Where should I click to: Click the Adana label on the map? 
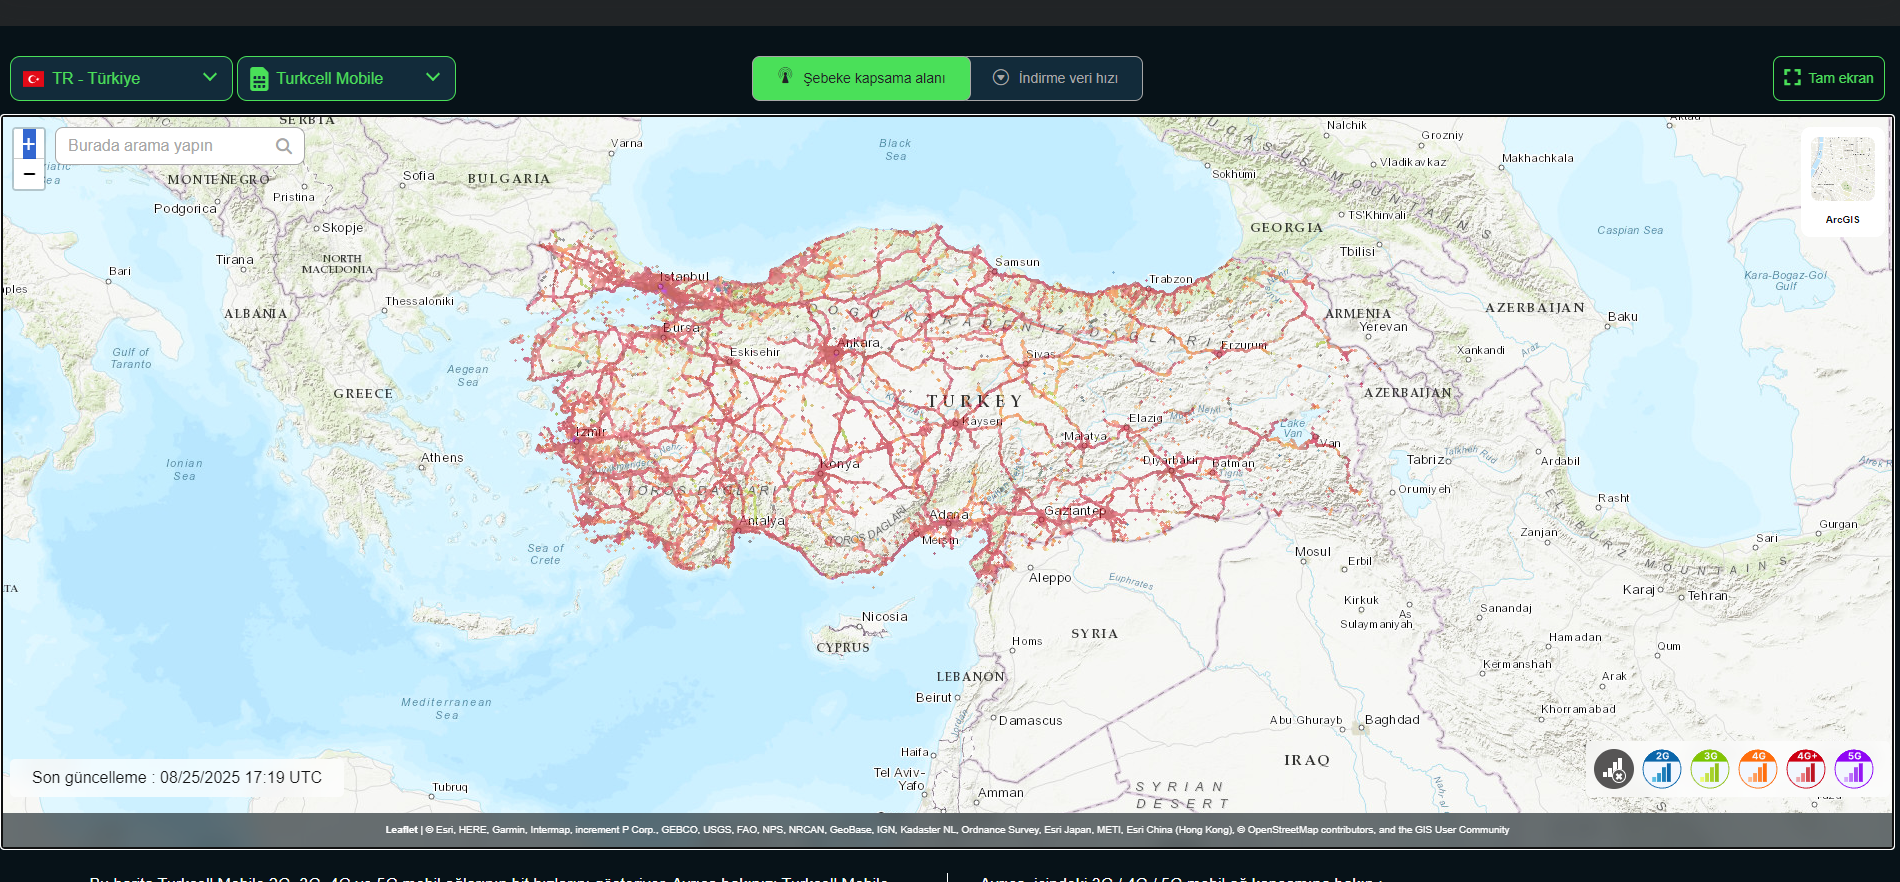[949, 516]
